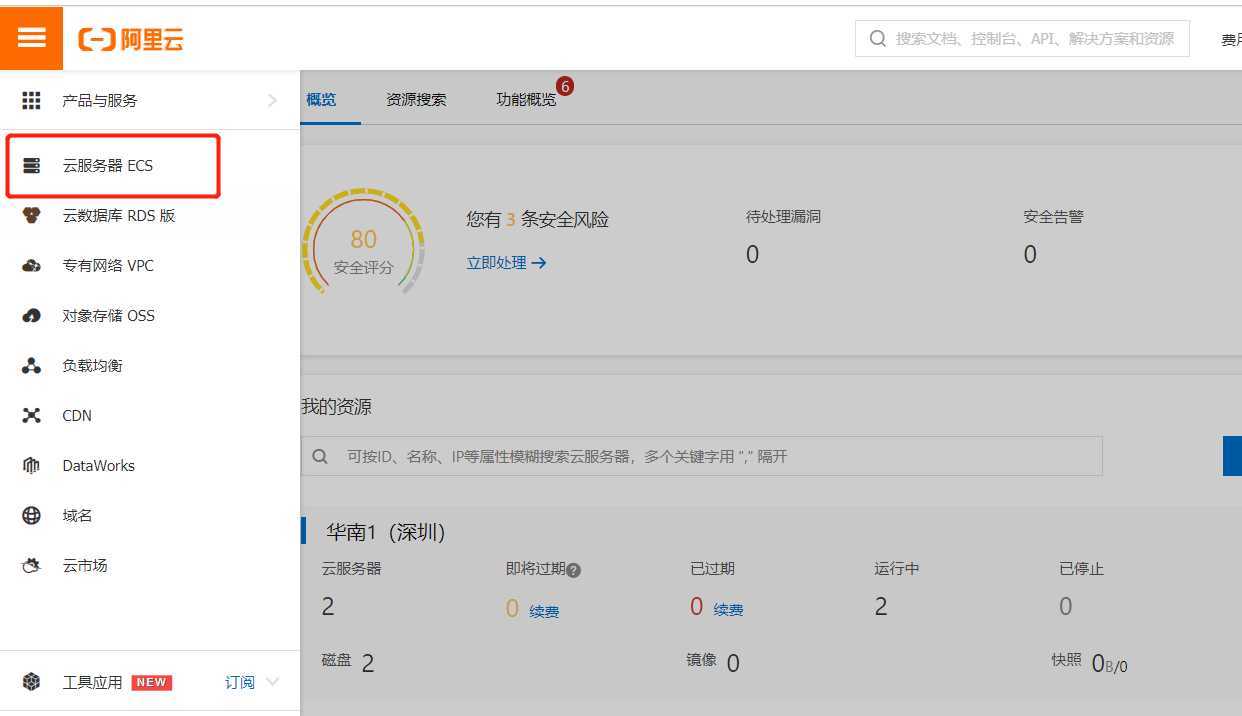Open the orange hamburger menu button
This screenshot has height=716, width=1242.
[31, 38]
